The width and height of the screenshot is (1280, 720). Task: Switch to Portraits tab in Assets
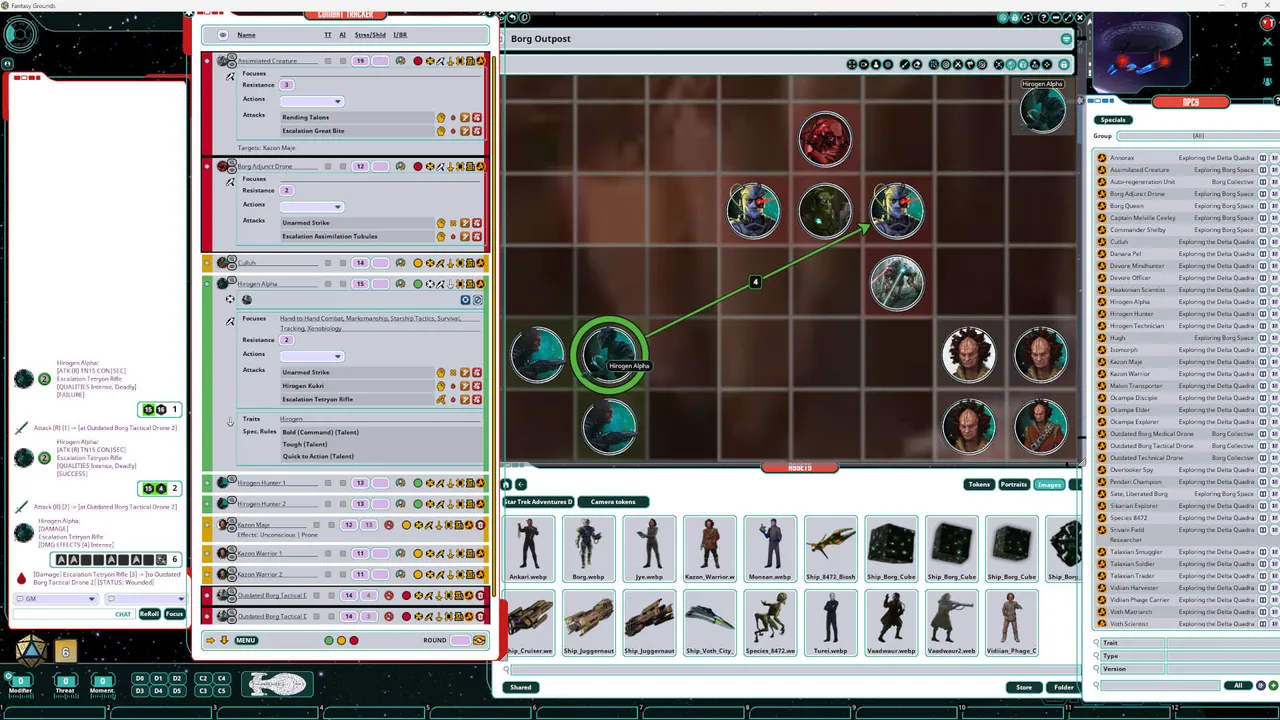(x=1014, y=485)
